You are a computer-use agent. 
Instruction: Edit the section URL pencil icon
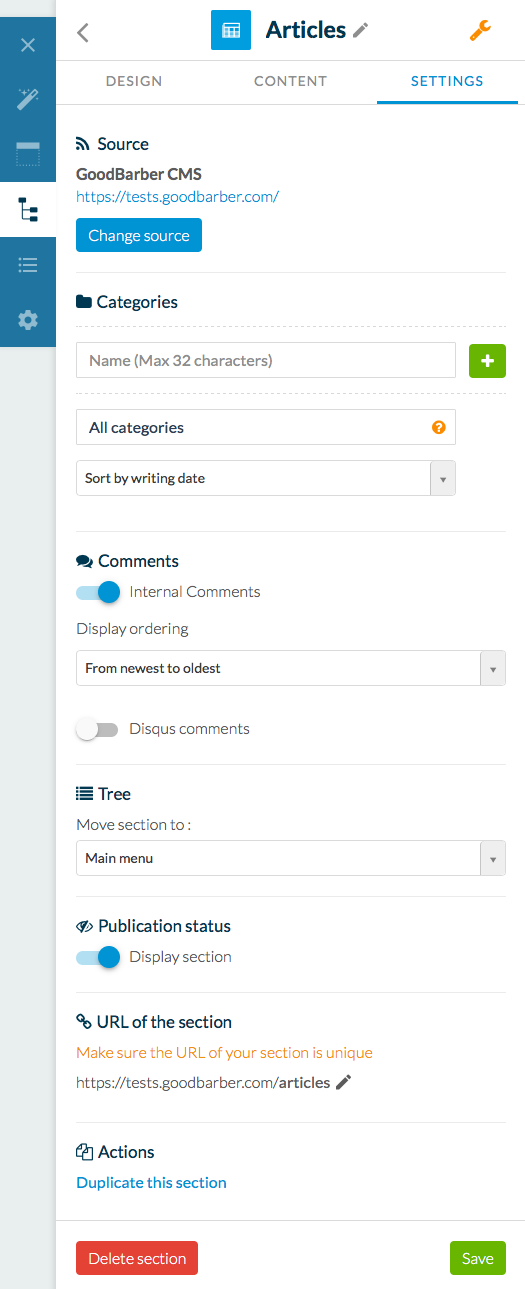tap(344, 1082)
